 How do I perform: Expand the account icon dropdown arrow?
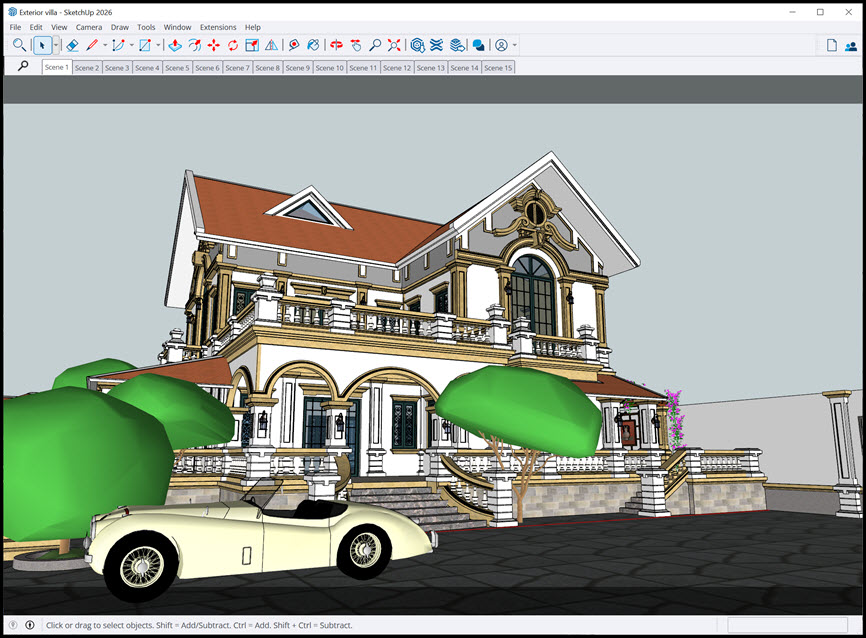[515, 45]
